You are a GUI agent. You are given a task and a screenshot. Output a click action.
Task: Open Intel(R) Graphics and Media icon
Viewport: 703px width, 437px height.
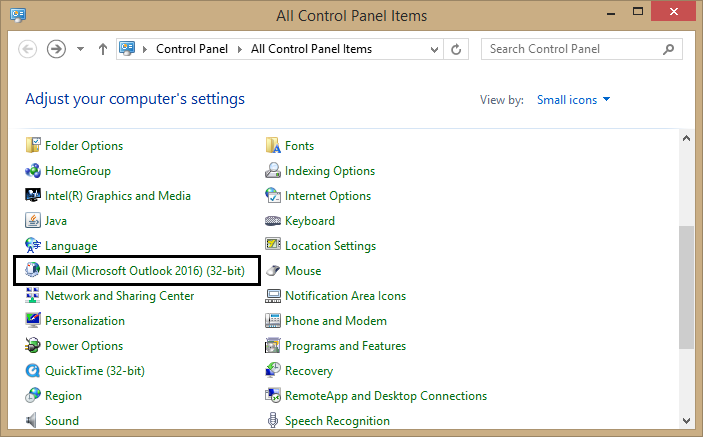(33, 195)
